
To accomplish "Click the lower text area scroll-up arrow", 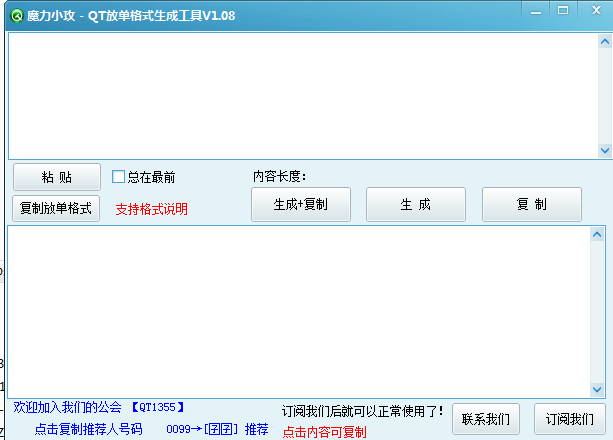I will (x=597, y=234).
